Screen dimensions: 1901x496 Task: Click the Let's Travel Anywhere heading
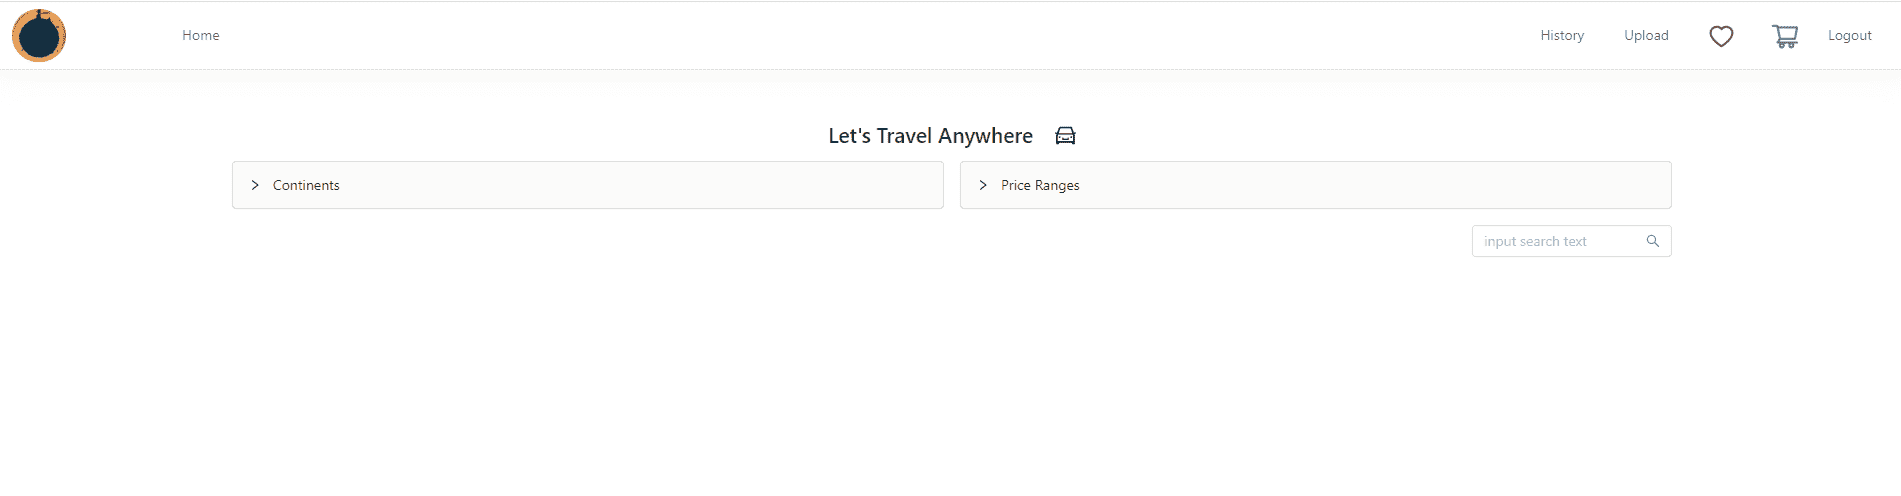pos(930,136)
